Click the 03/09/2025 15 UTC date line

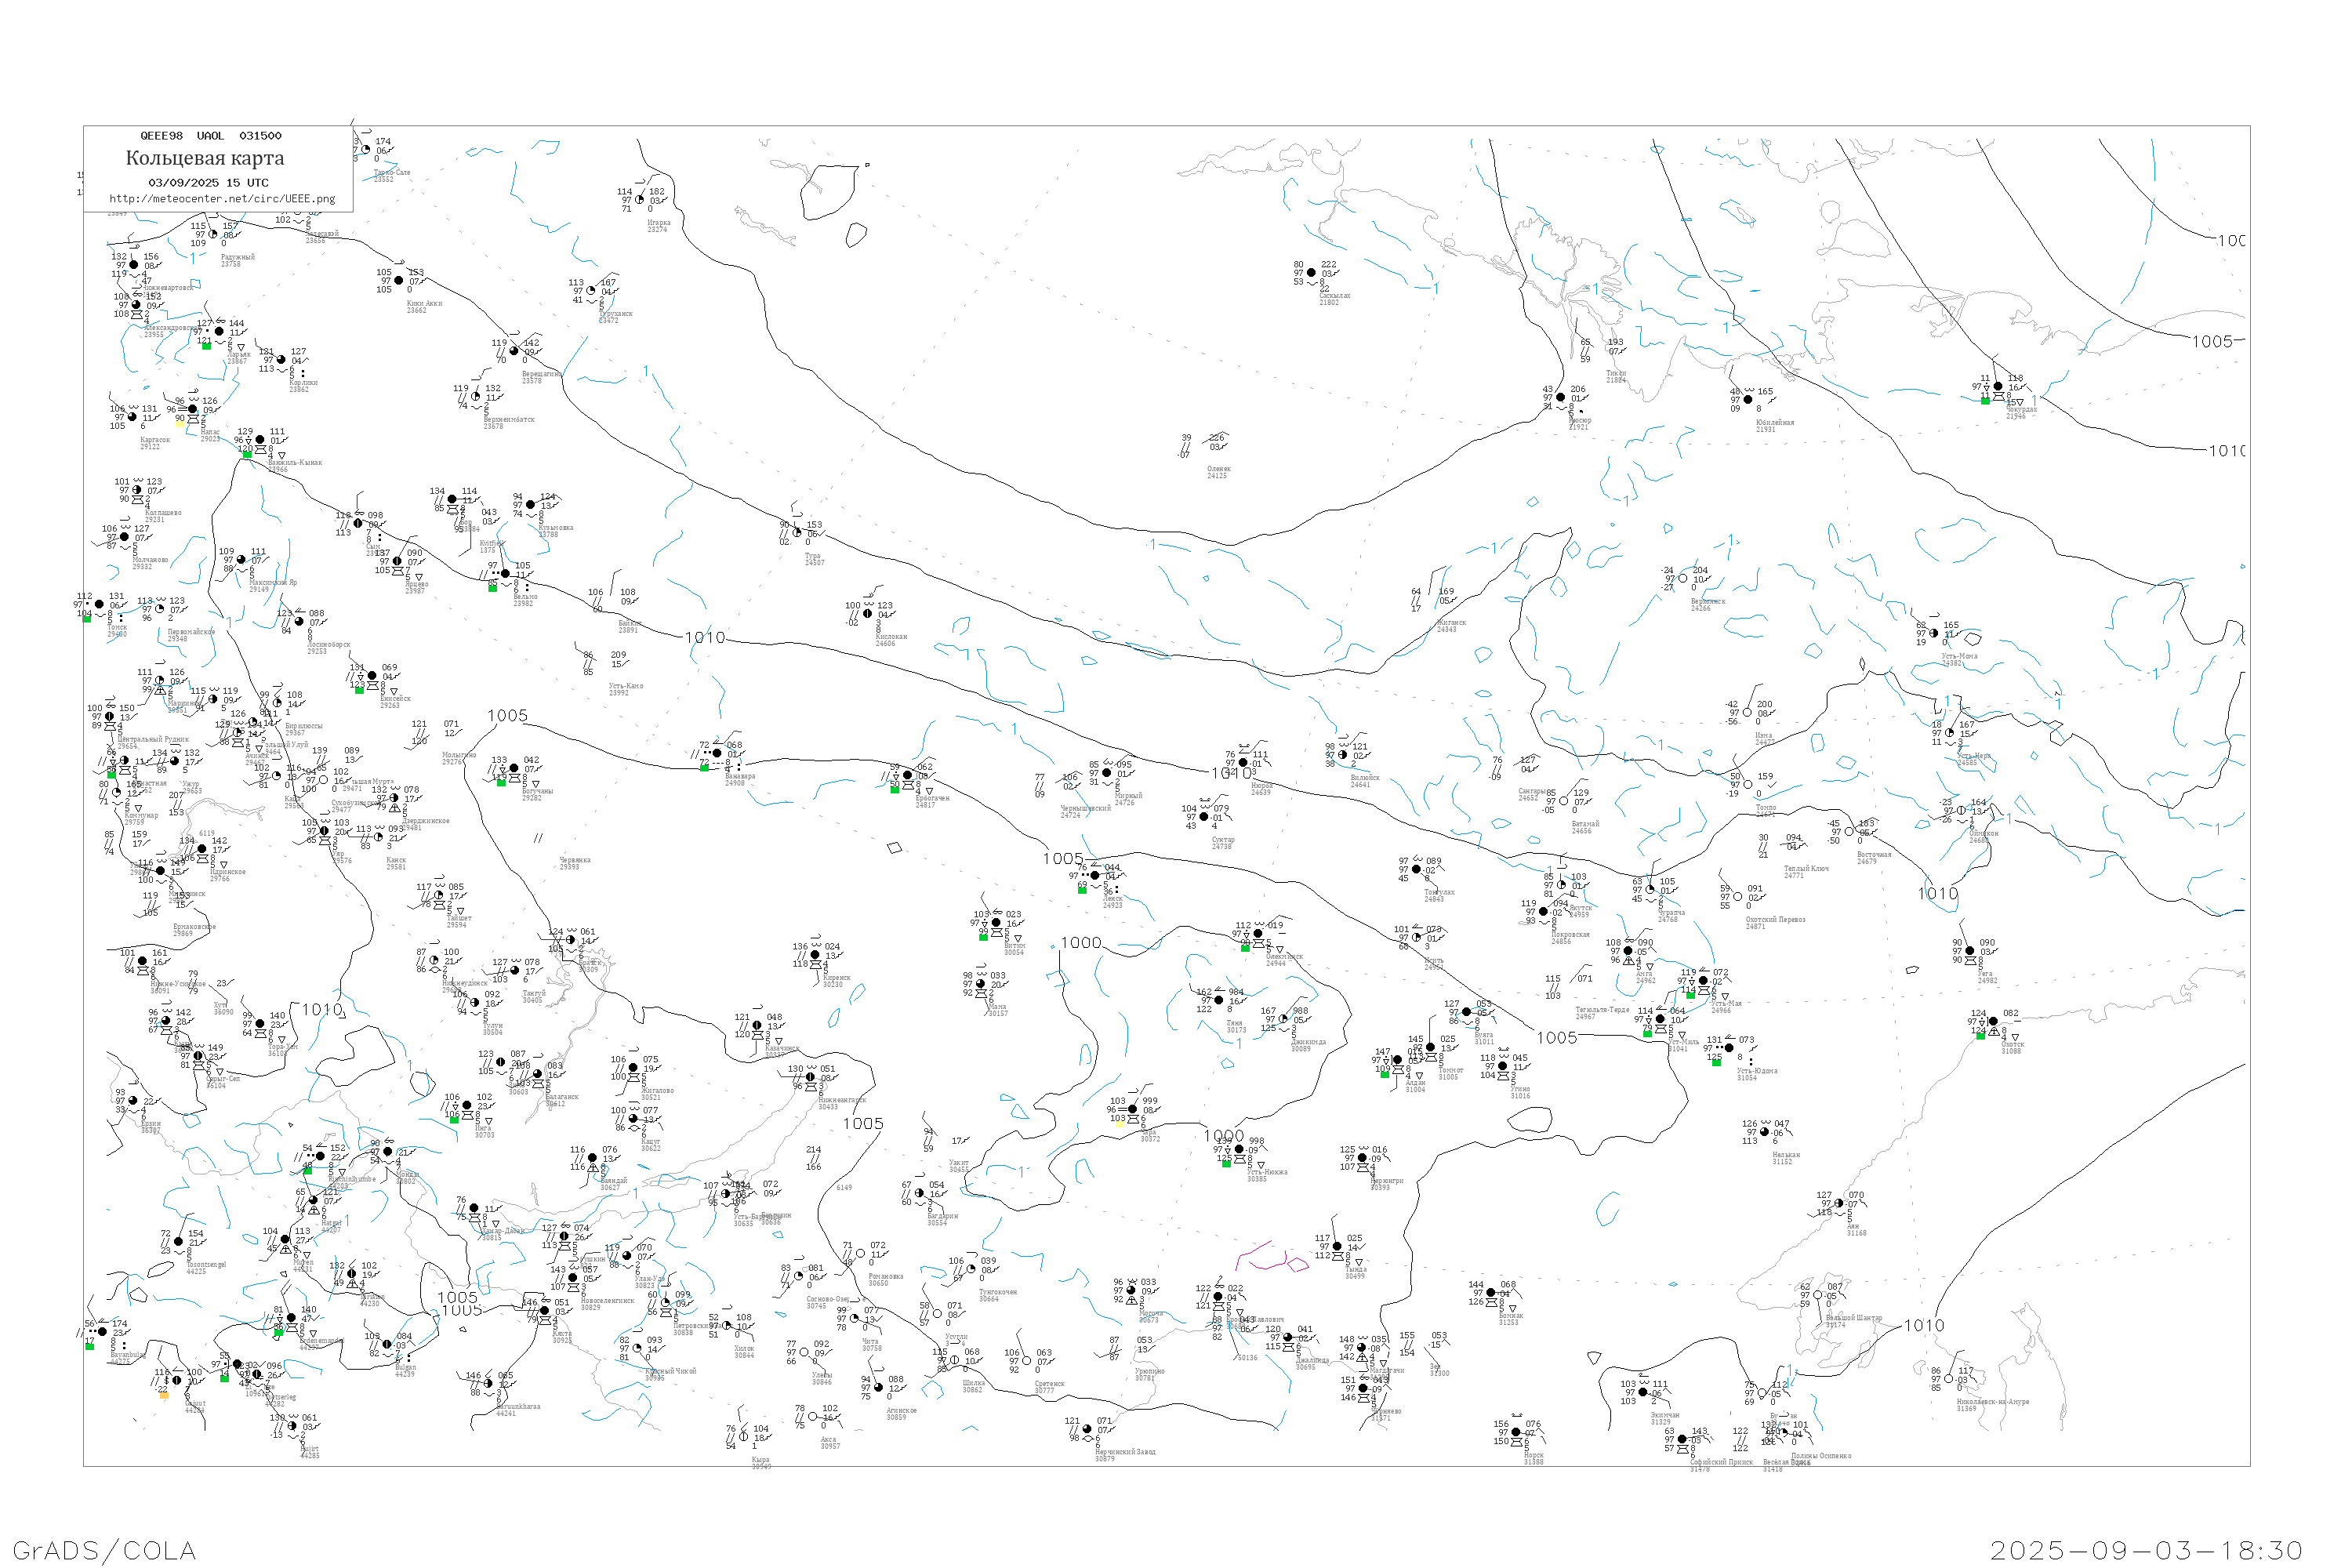(x=208, y=183)
